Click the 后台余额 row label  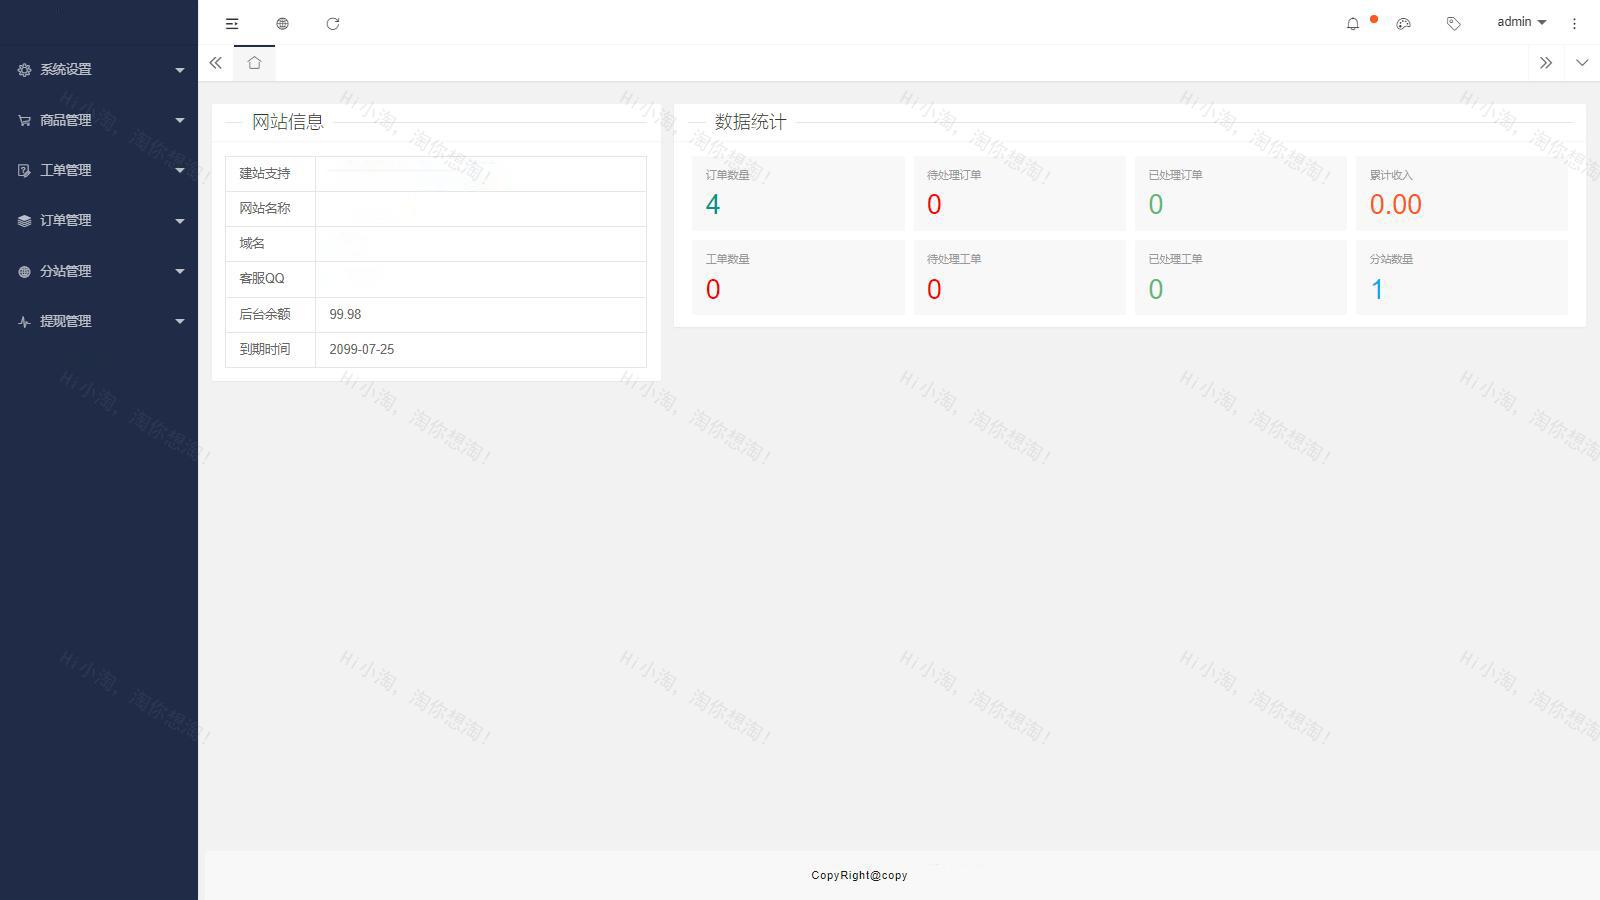pos(265,314)
